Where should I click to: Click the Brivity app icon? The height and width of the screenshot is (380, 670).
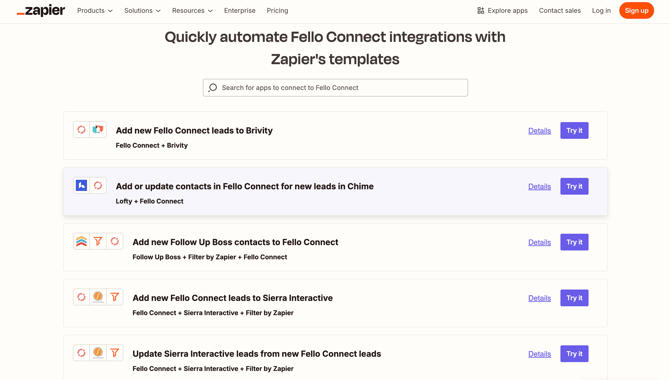[98, 130]
